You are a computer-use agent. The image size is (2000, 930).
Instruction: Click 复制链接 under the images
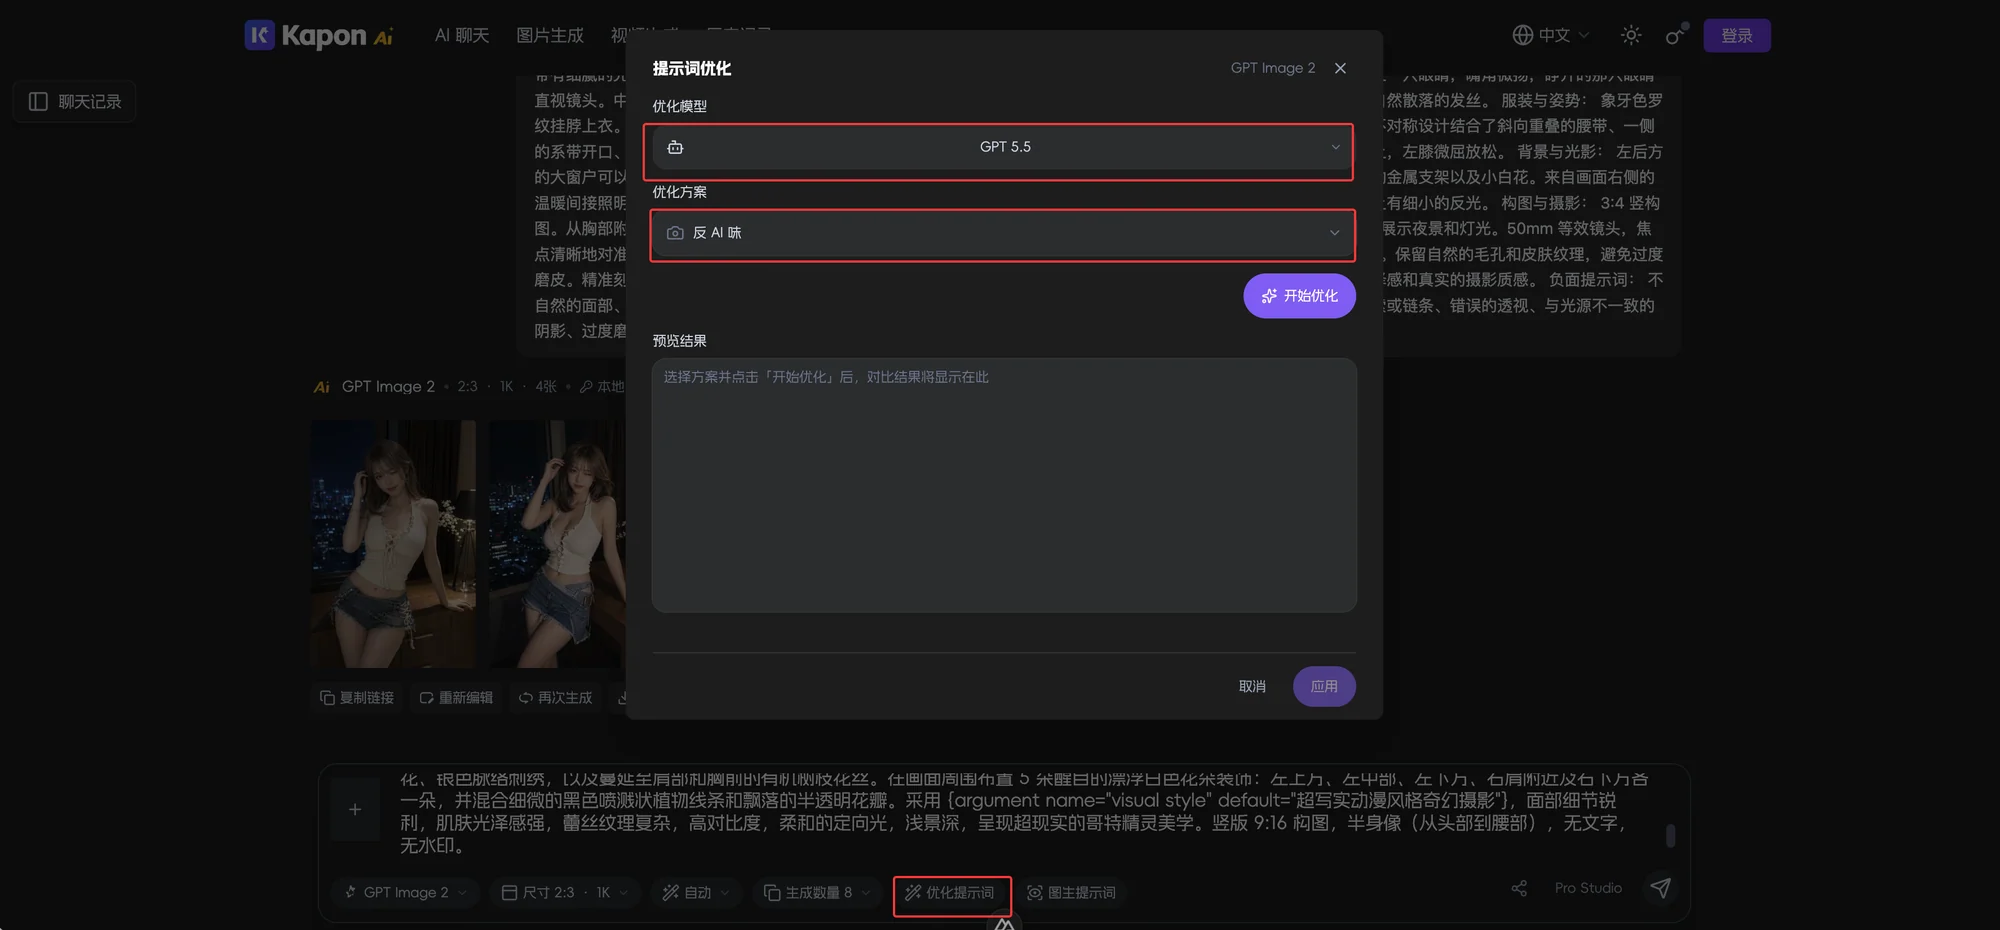click(x=357, y=697)
